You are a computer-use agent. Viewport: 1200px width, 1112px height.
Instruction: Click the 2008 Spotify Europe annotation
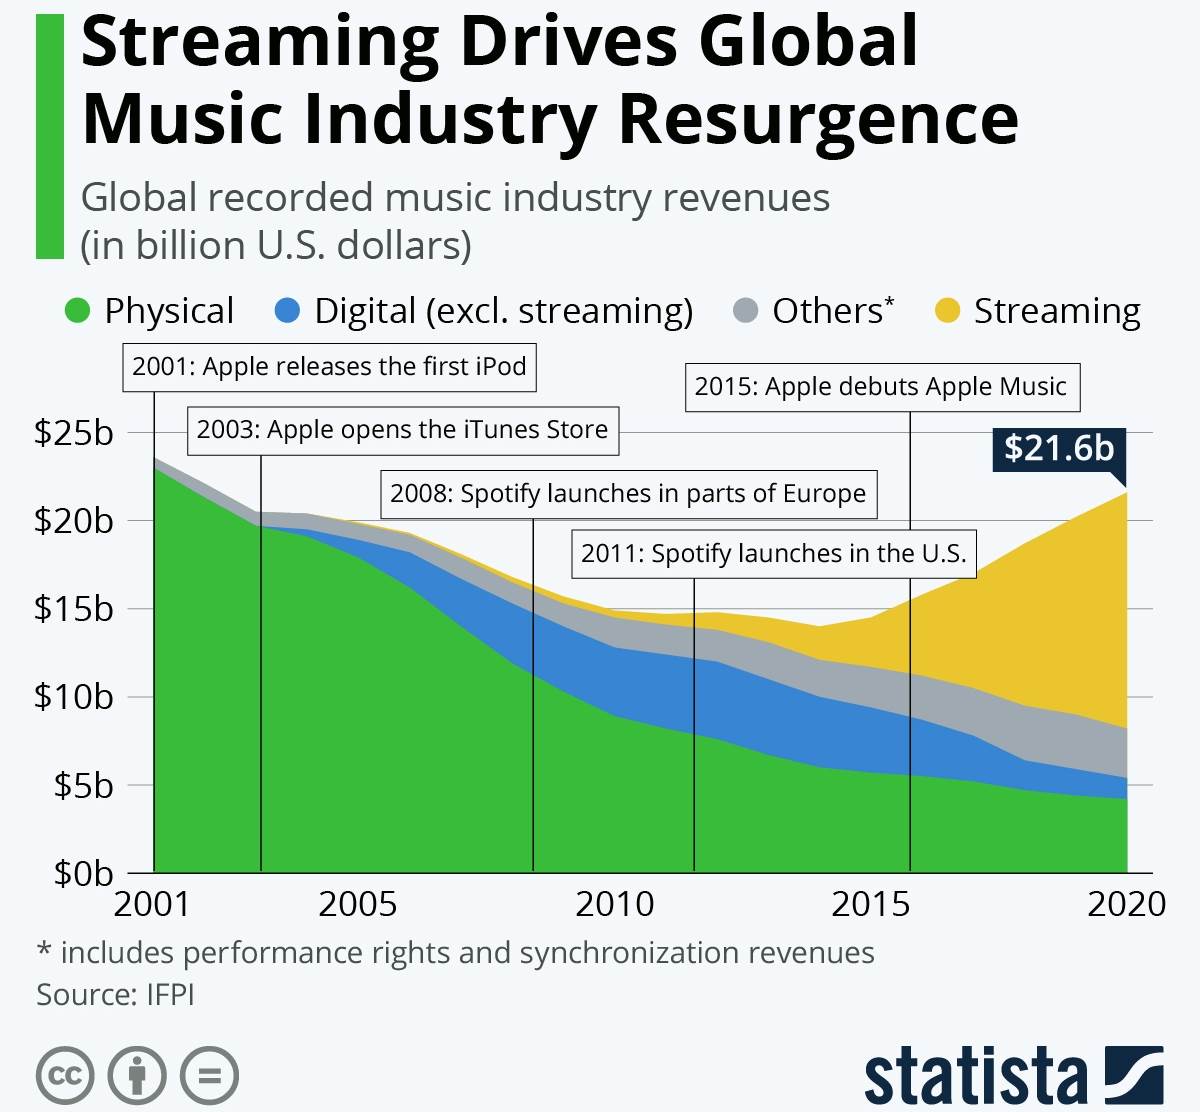point(628,494)
